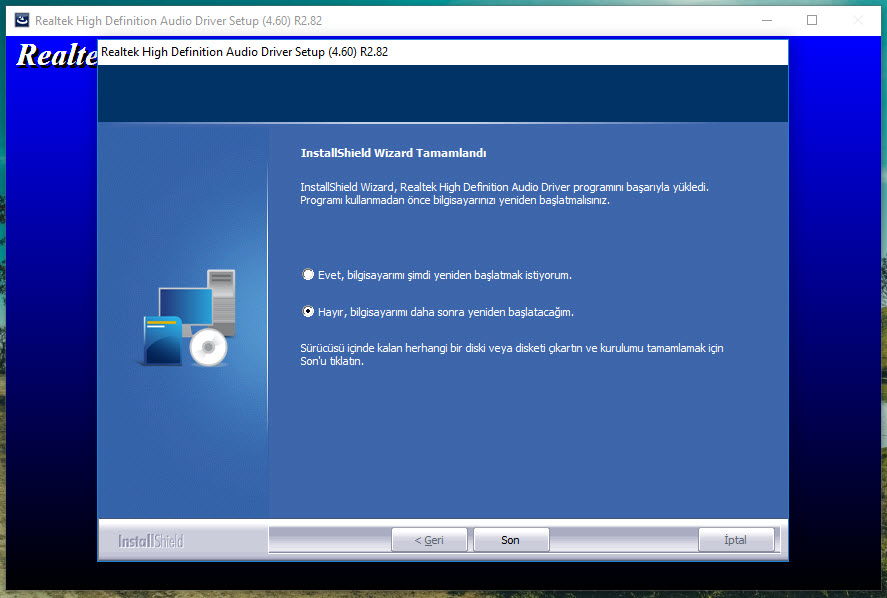This screenshot has width=887, height=598.
Task: Click the Son button to finish
Action: pyautogui.click(x=511, y=540)
